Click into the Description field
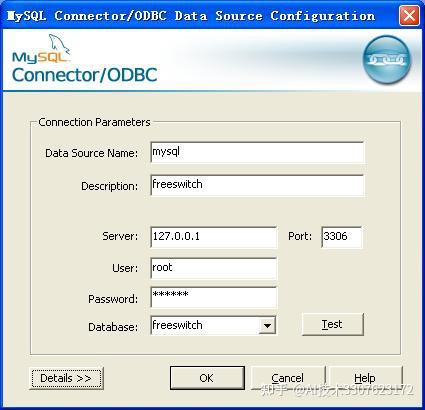This screenshot has height=410, width=425. (257, 185)
